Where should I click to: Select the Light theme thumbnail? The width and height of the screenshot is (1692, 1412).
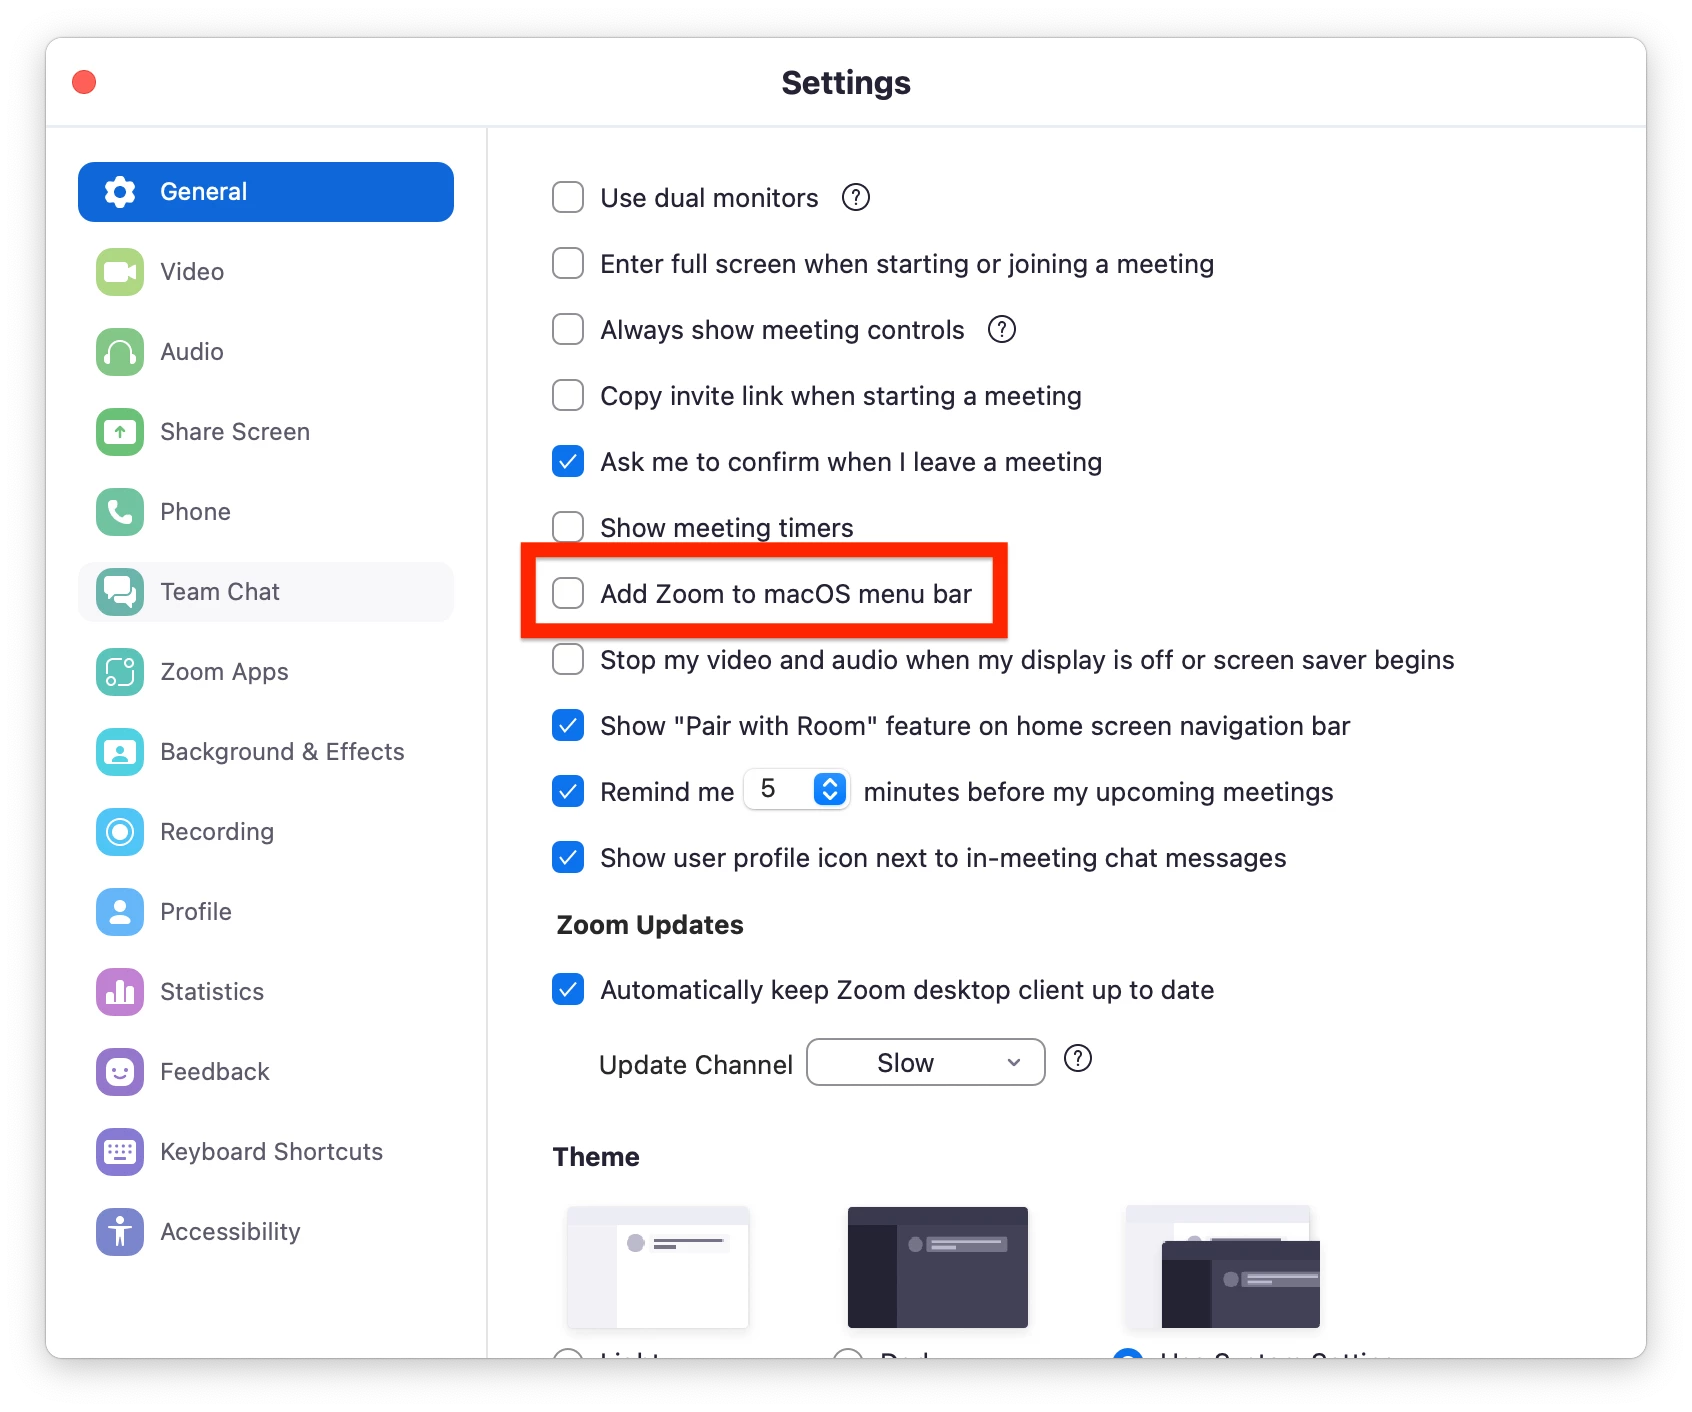coord(658,1267)
